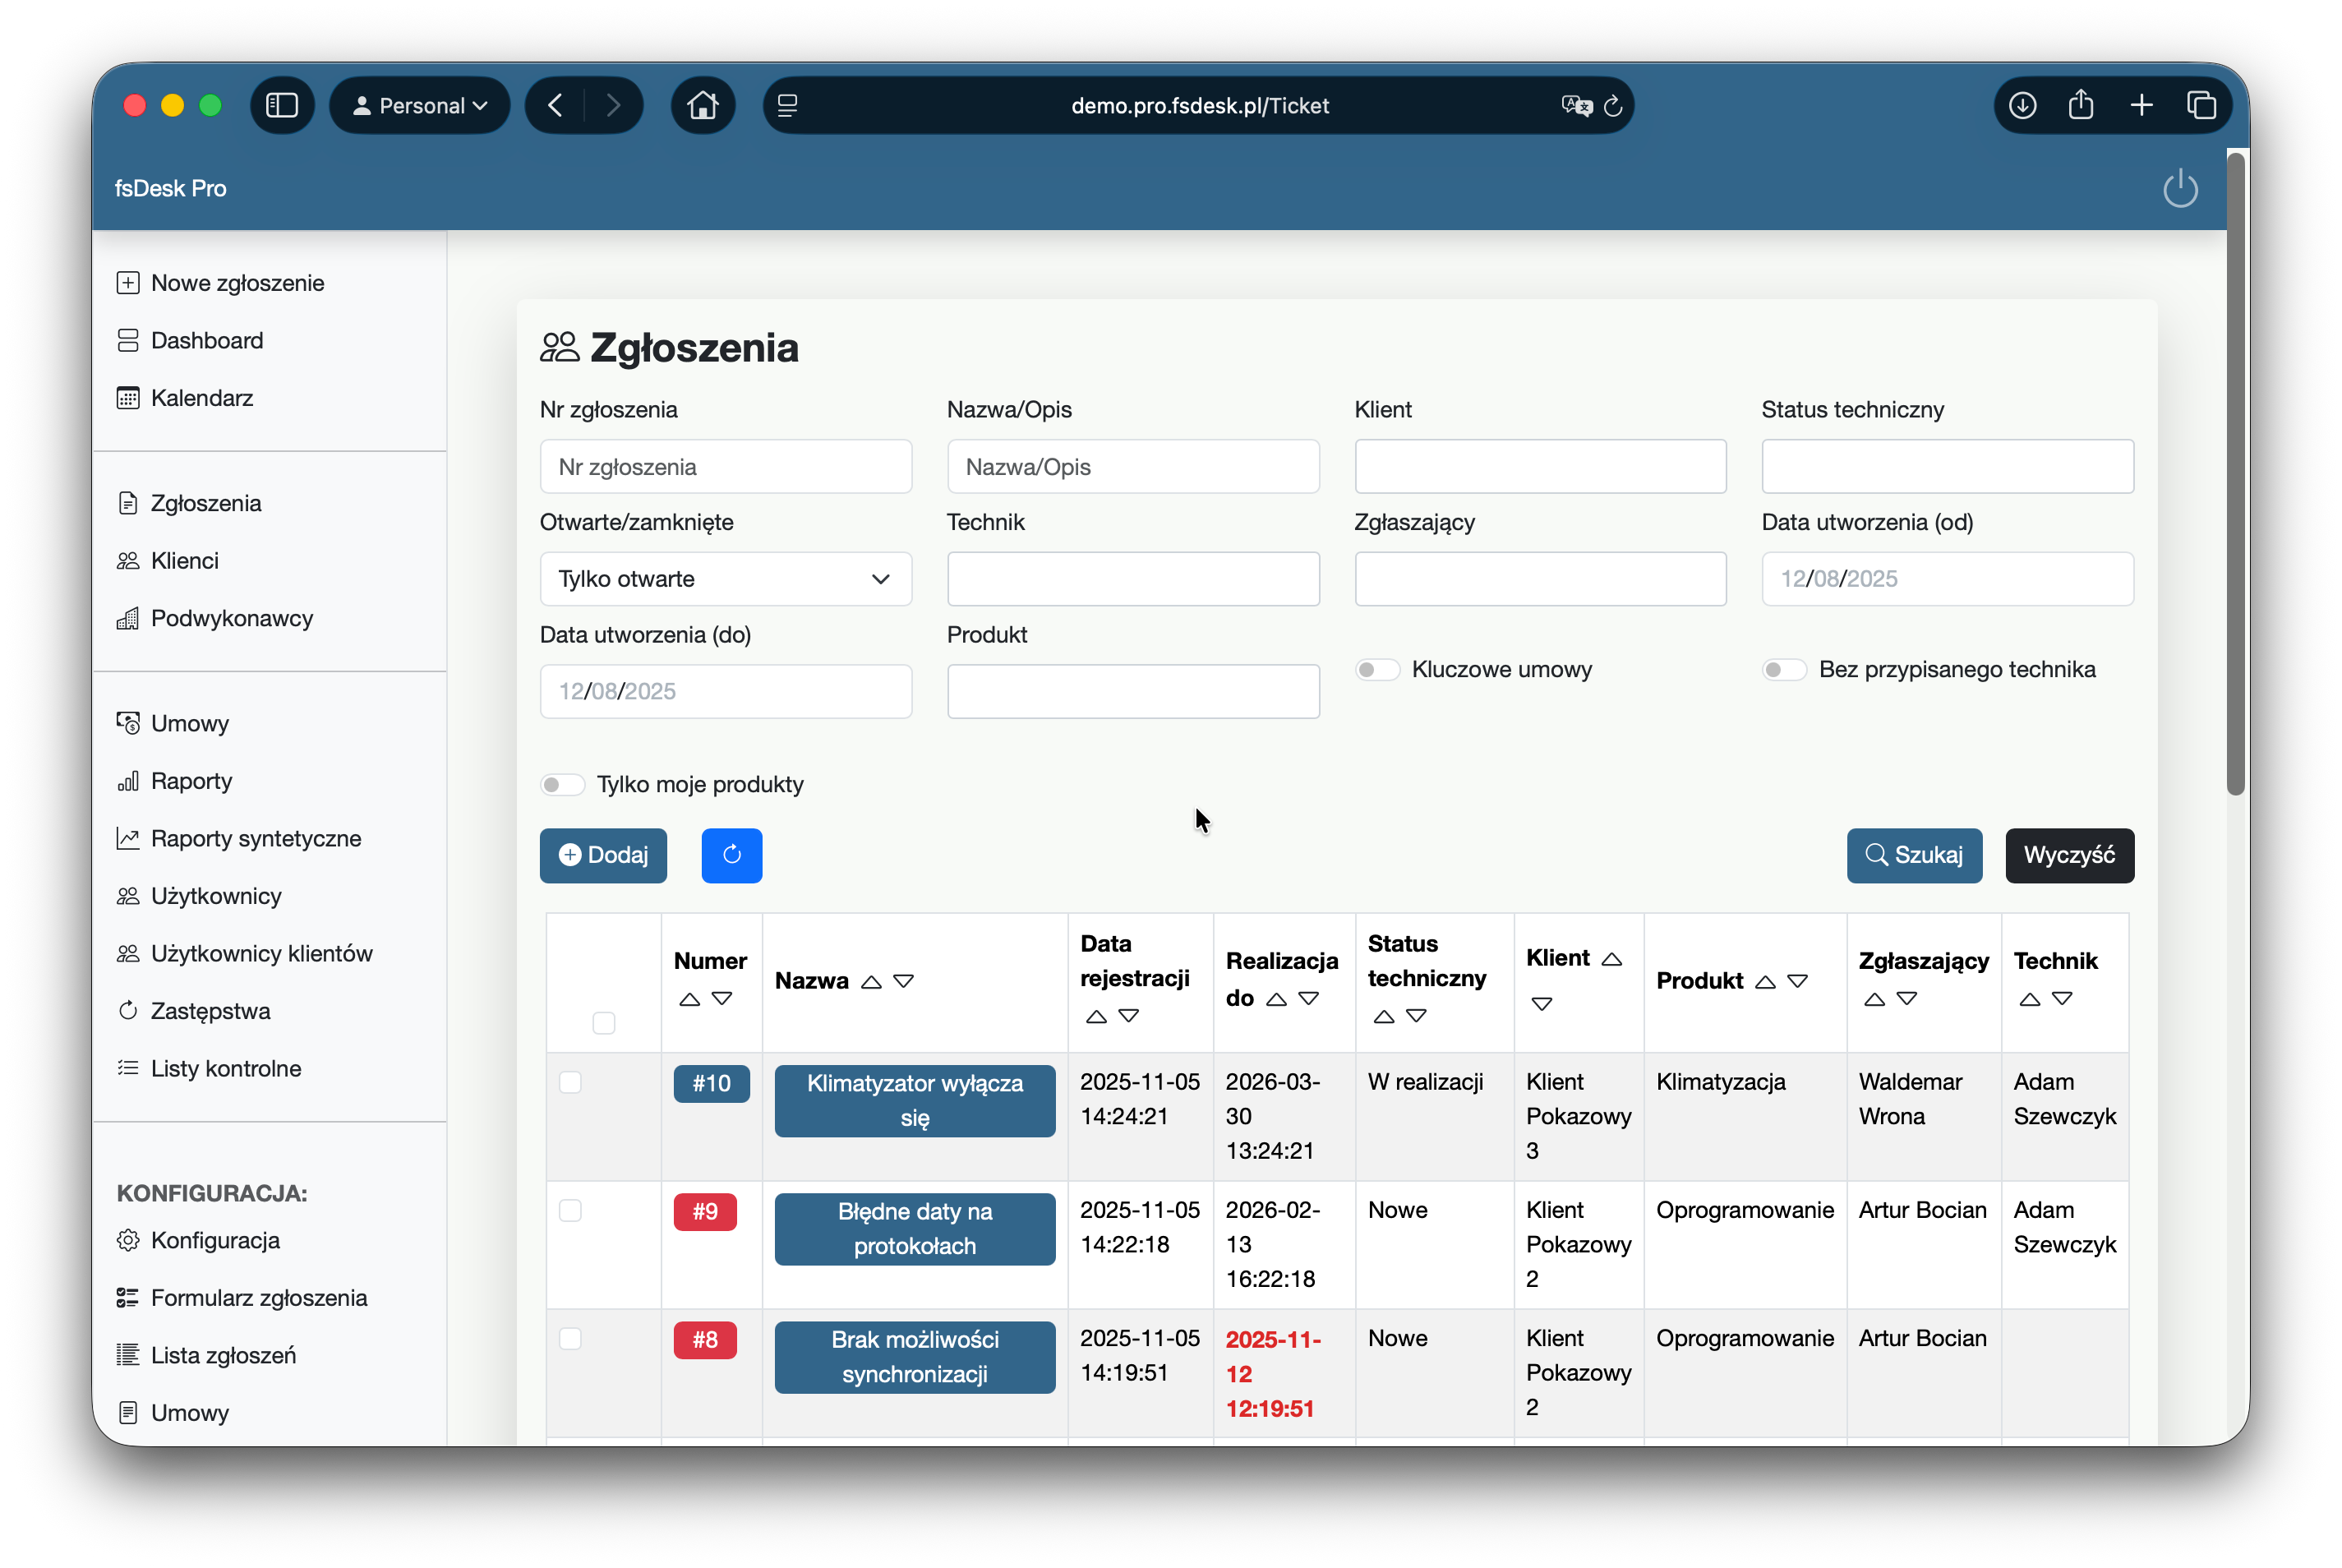Click the power logout icon
Image resolution: width=2342 pixels, height=1568 pixels.
click(2179, 188)
